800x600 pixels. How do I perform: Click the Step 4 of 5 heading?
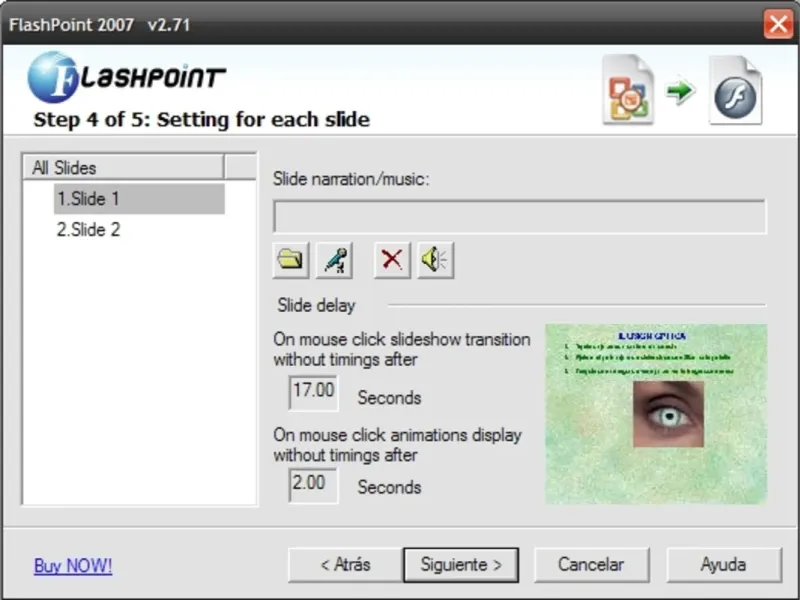click(202, 119)
